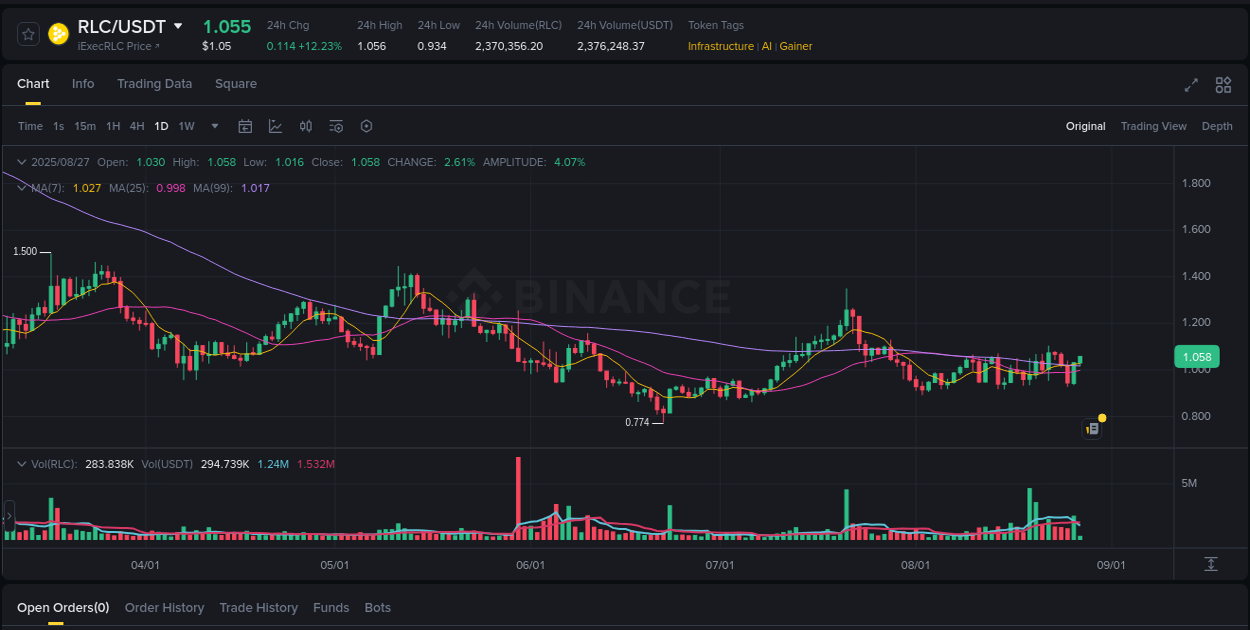Open the date range calendar picker
Image resolution: width=1250 pixels, height=630 pixels.
pyautogui.click(x=245, y=126)
